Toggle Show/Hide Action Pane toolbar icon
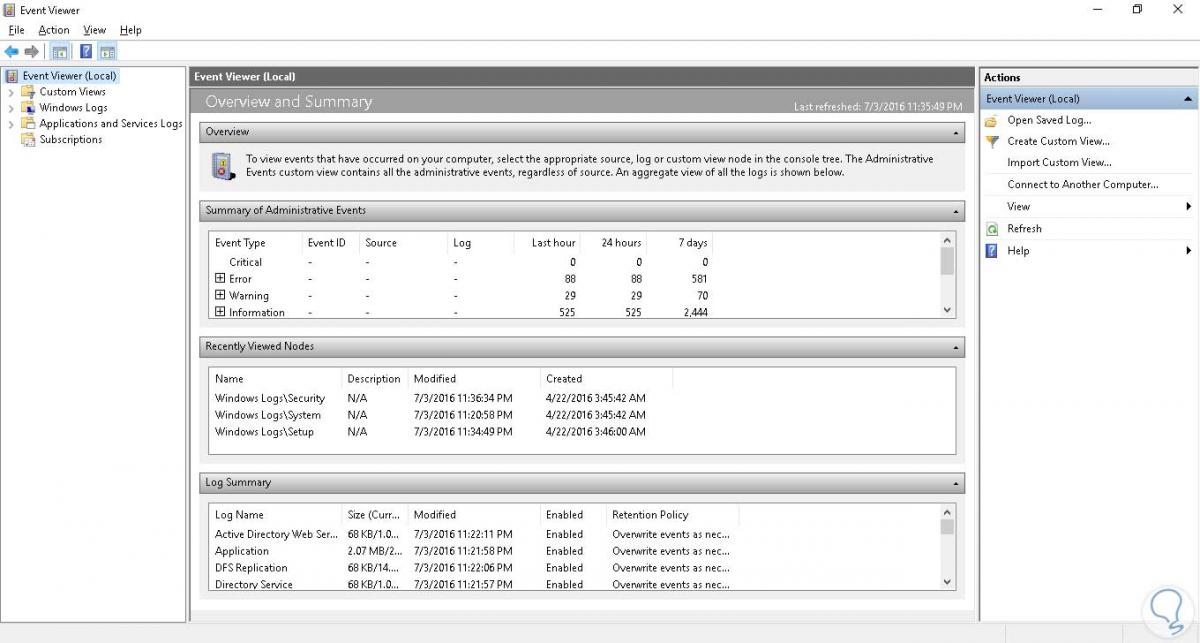Image resolution: width=1200 pixels, height=643 pixels. pos(108,51)
